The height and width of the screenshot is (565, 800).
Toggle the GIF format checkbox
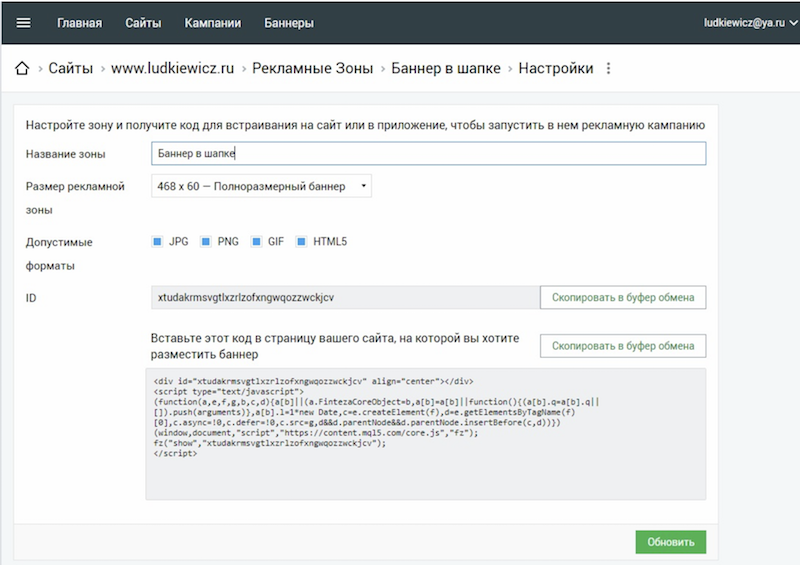[256, 241]
